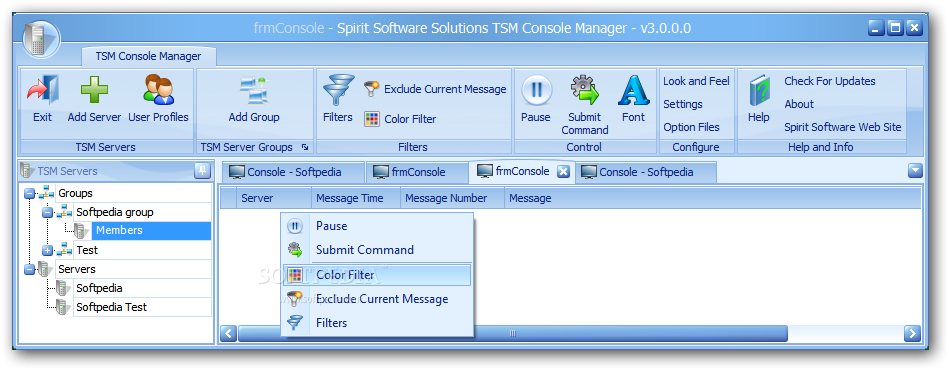Viewport: 949px width, 370px height.
Task: Open TSM Server Groups dialog launcher
Action: point(304,147)
